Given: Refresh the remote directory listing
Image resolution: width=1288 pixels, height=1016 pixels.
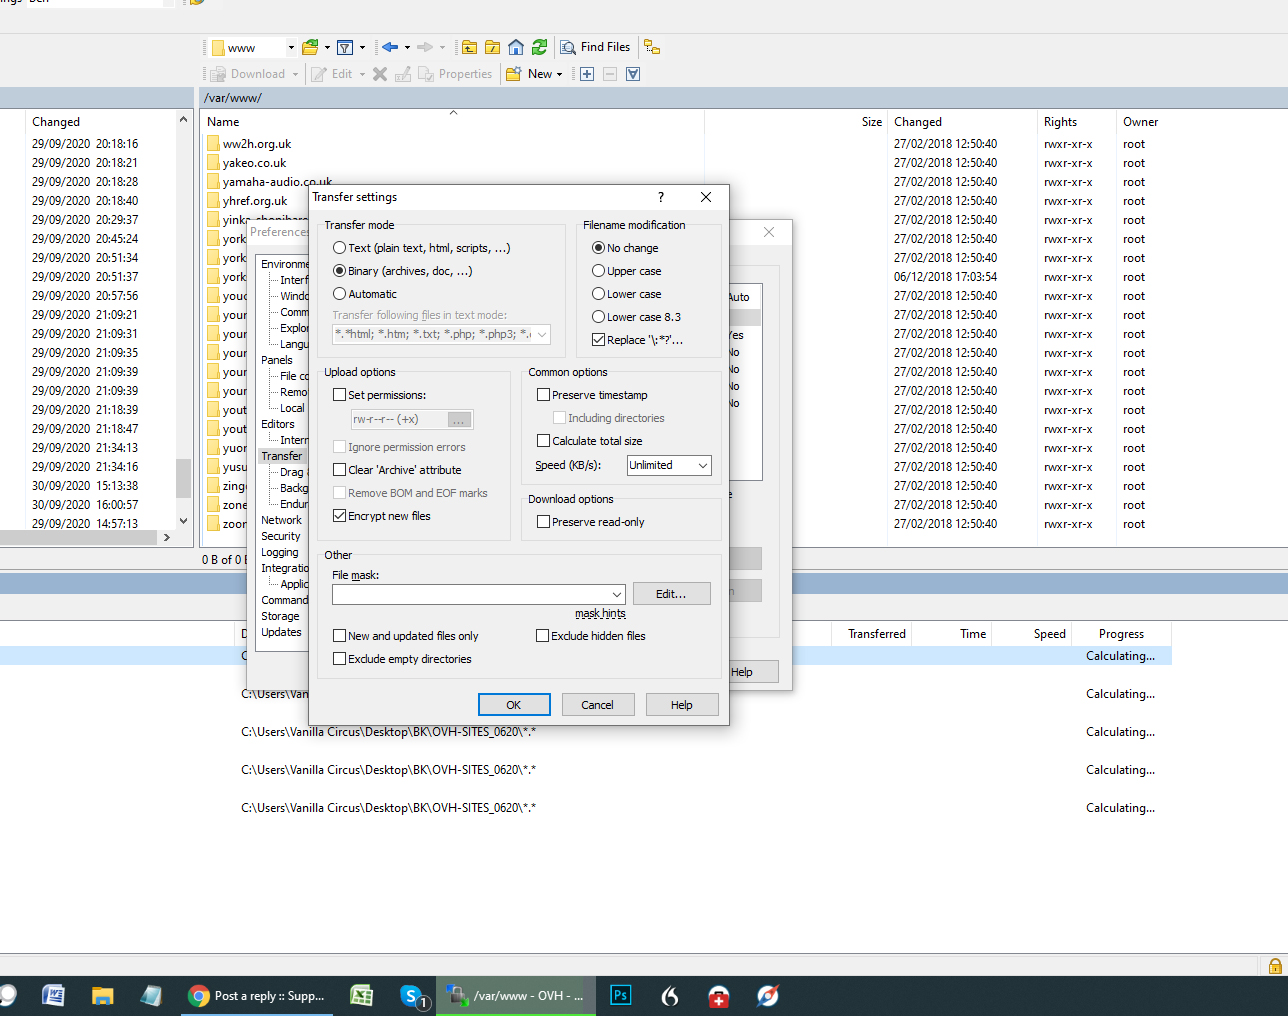Looking at the screenshot, I should (540, 47).
